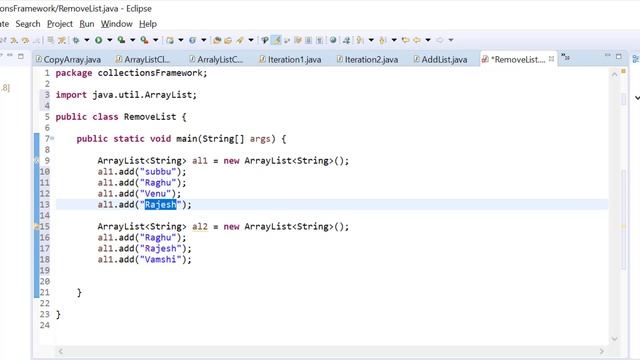The image size is (640, 360).
Task: Click the Toggle Block Selection icon
Action: coord(309,40)
